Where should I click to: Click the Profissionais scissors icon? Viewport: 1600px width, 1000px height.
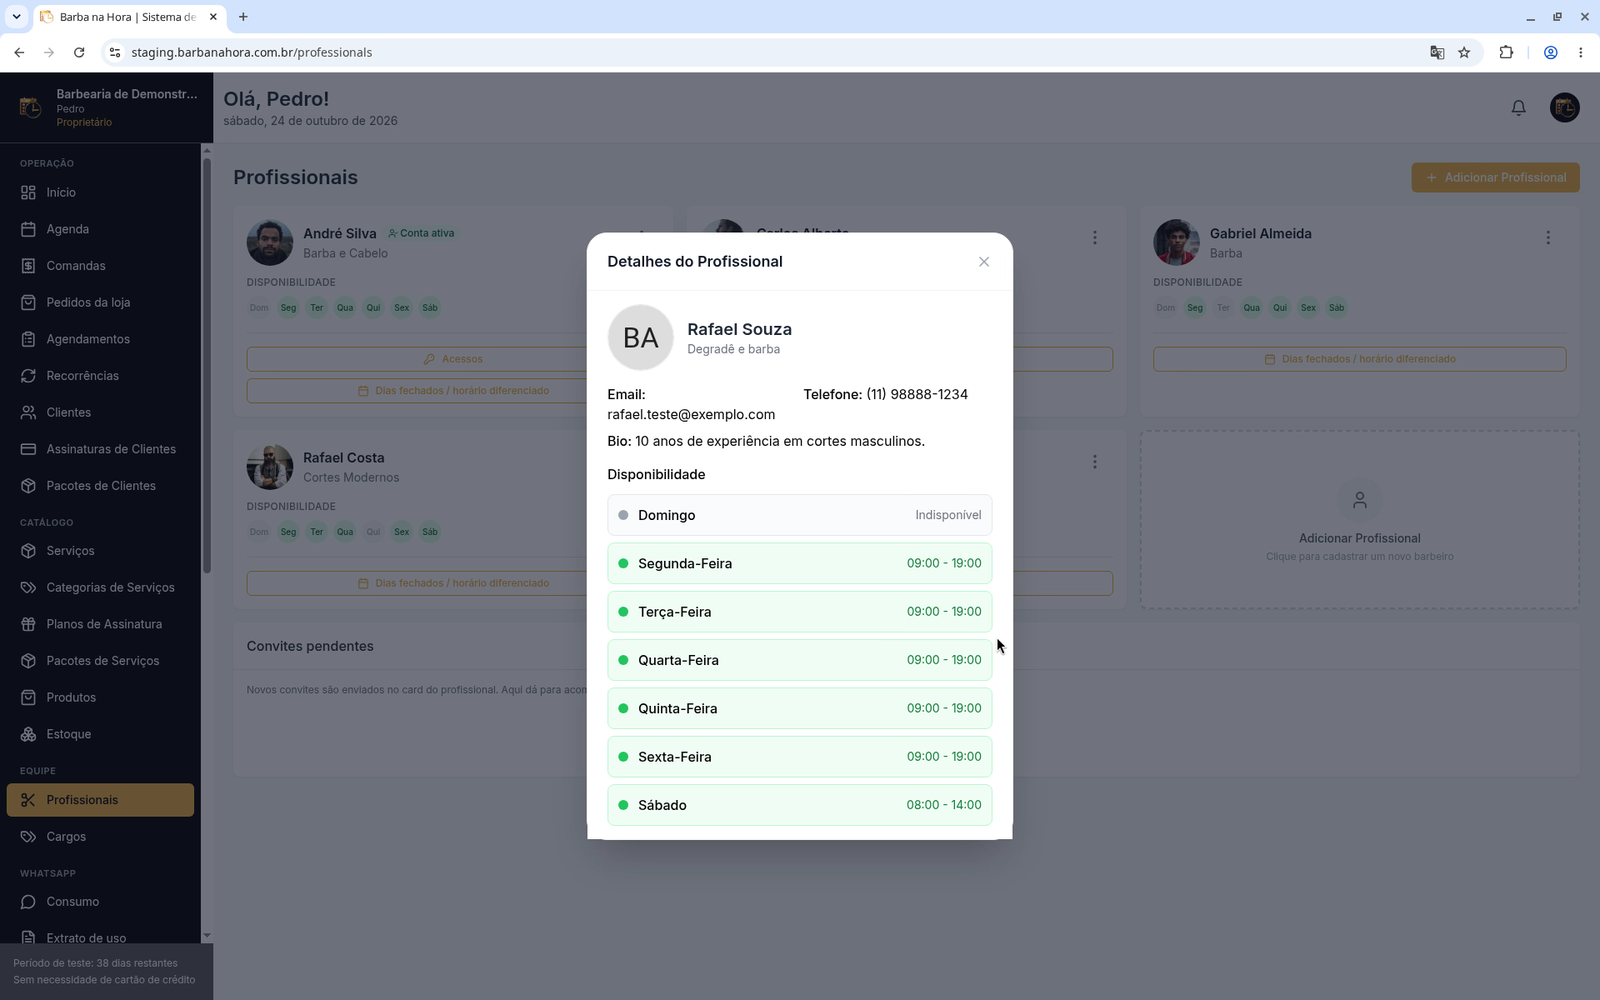pyautogui.click(x=28, y=800)
